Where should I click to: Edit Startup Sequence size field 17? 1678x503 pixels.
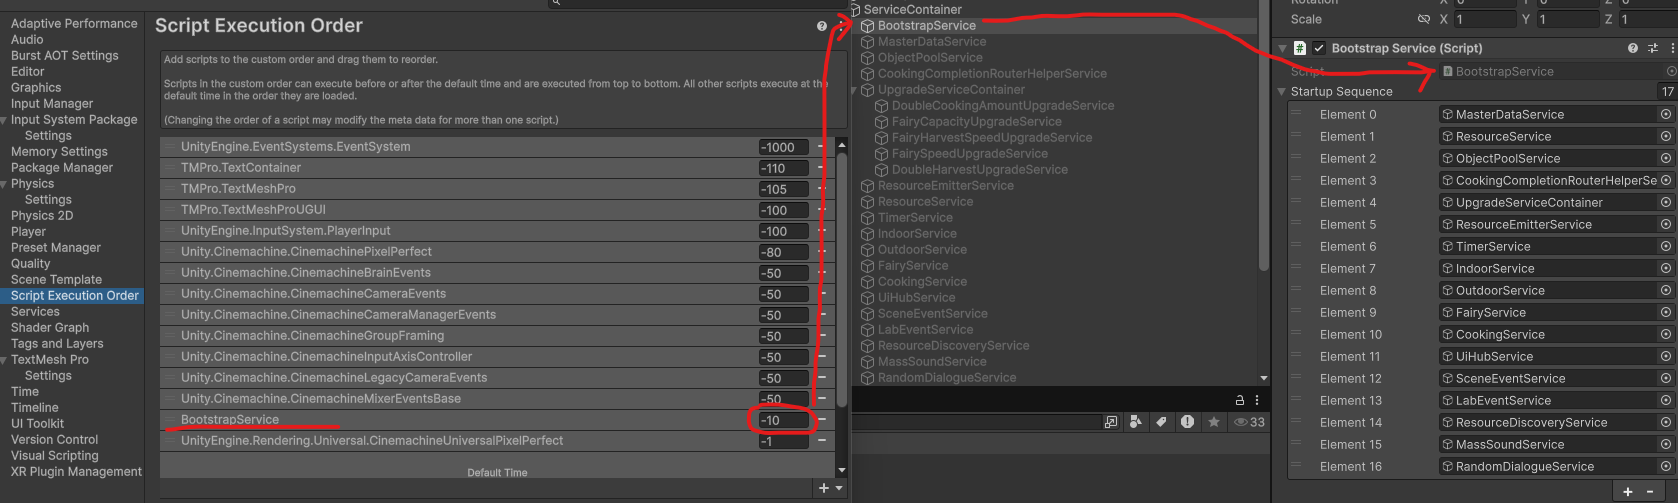(x=1667, y=92)
